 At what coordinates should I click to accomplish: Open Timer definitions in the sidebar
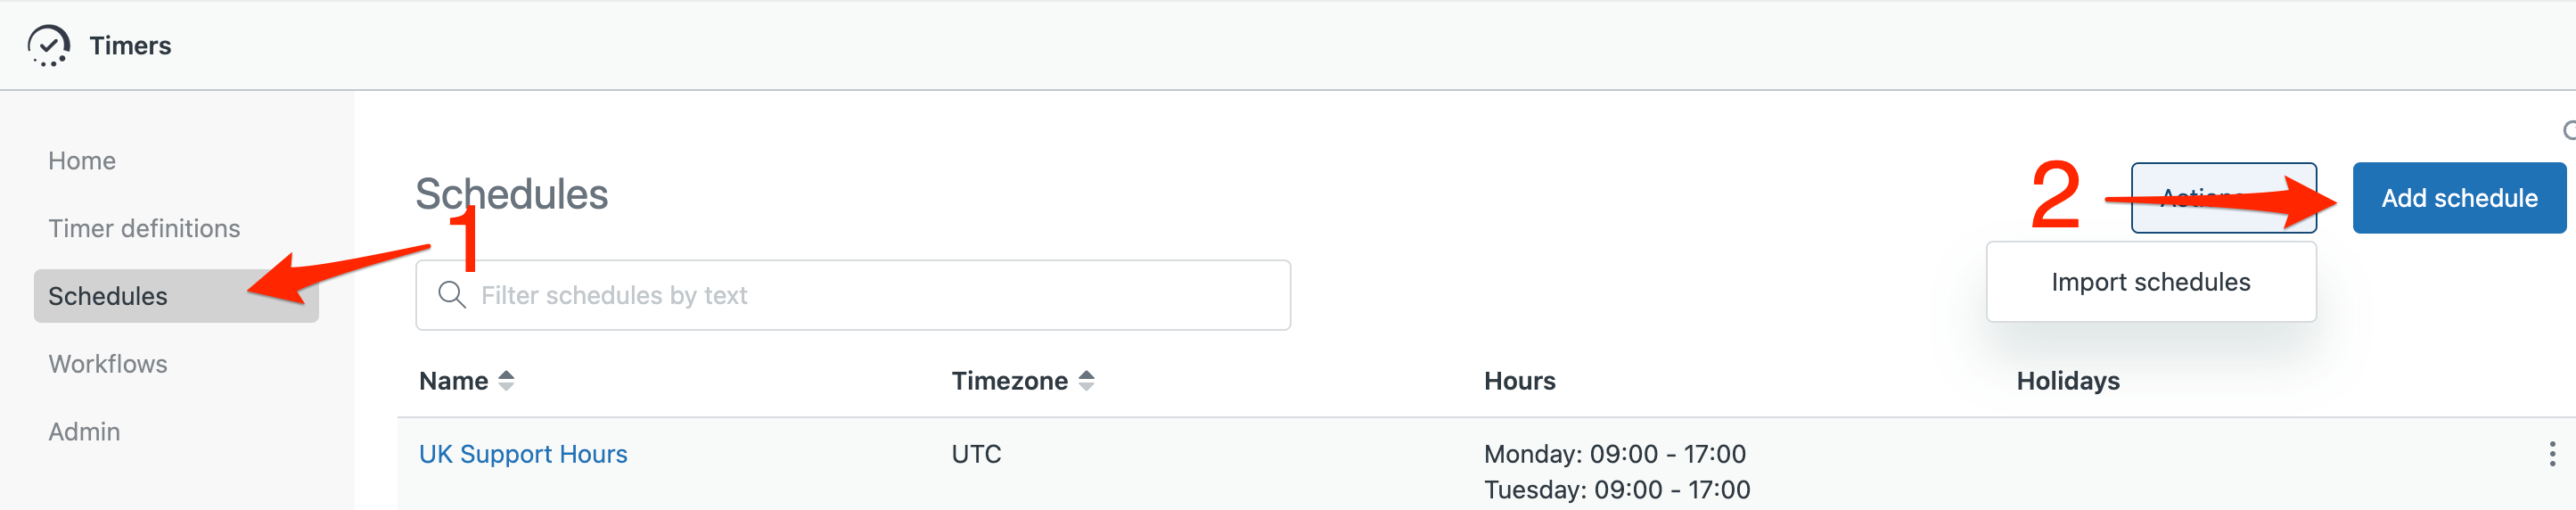pos(144,229)
